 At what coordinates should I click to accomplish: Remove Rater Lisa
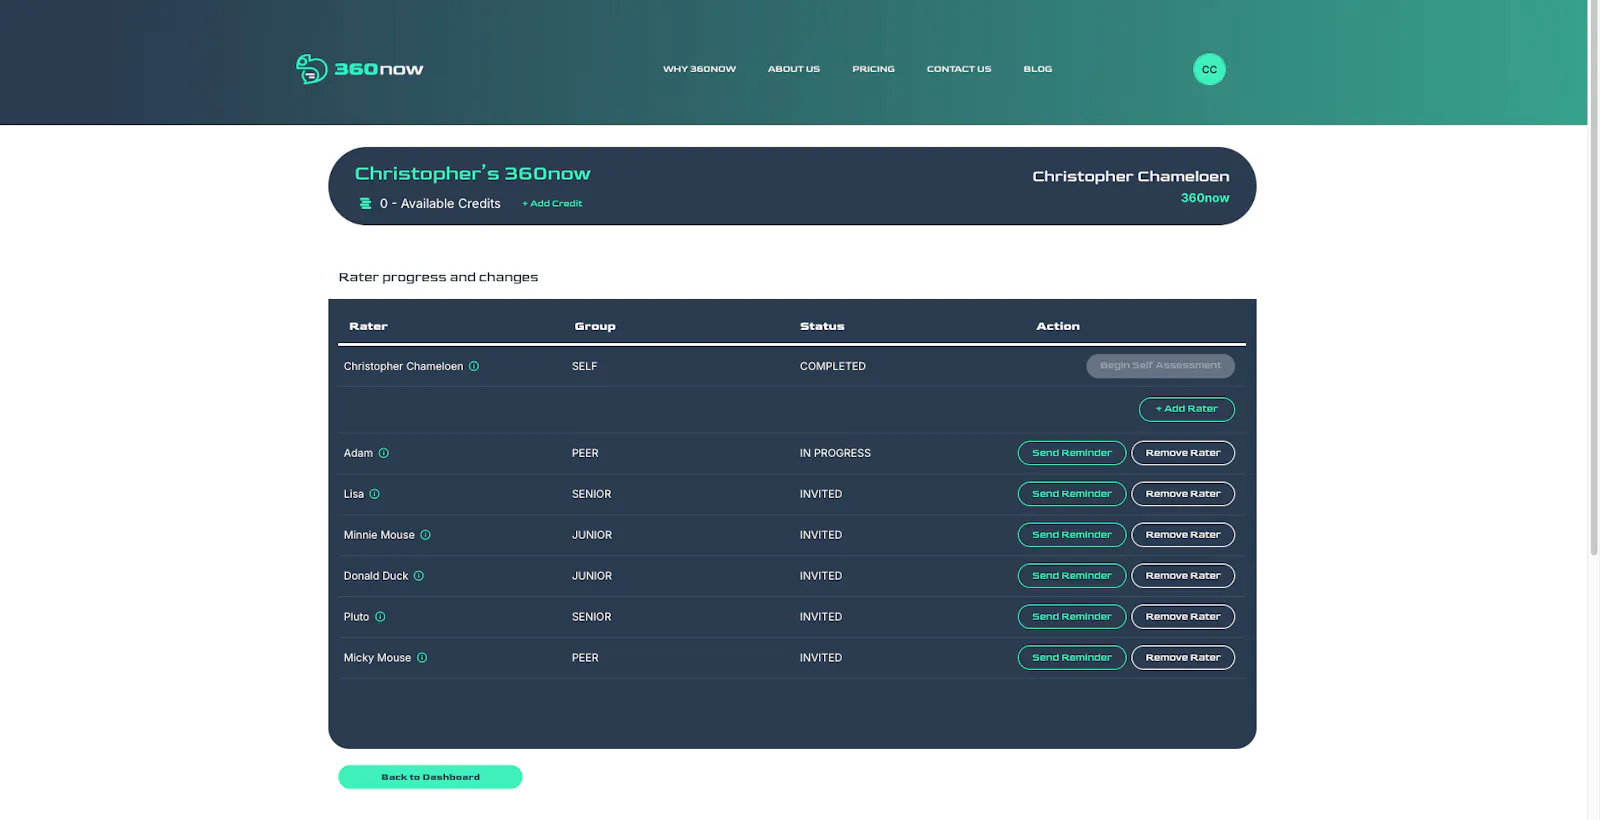1183,494
